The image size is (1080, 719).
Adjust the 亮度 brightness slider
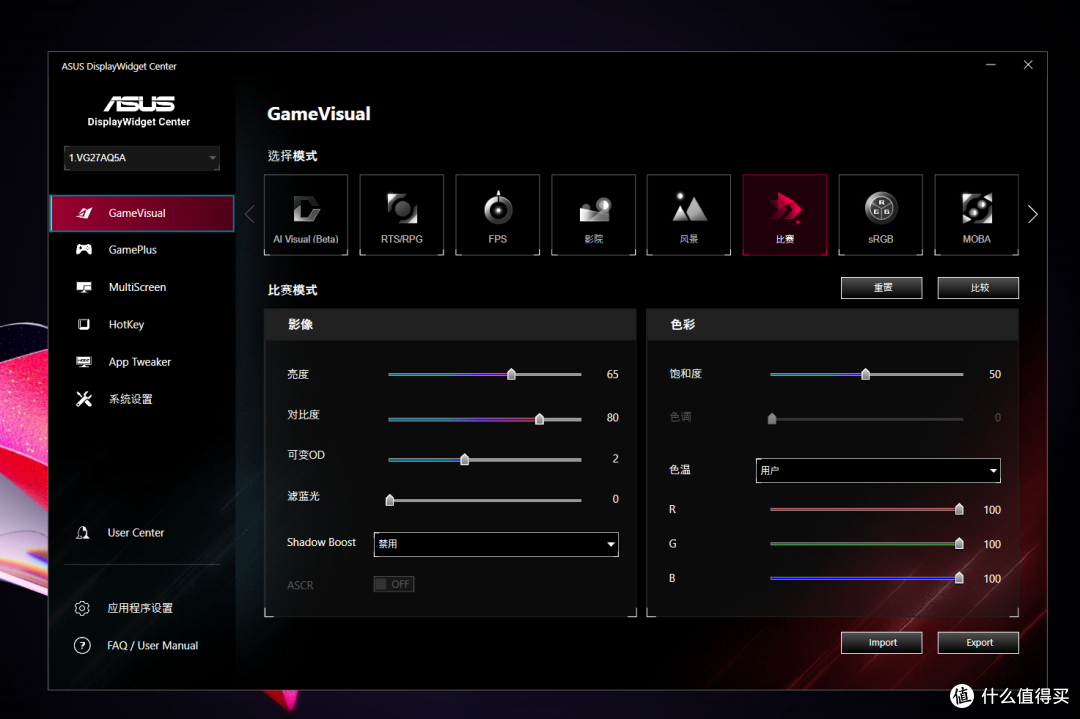pos(485,375)
